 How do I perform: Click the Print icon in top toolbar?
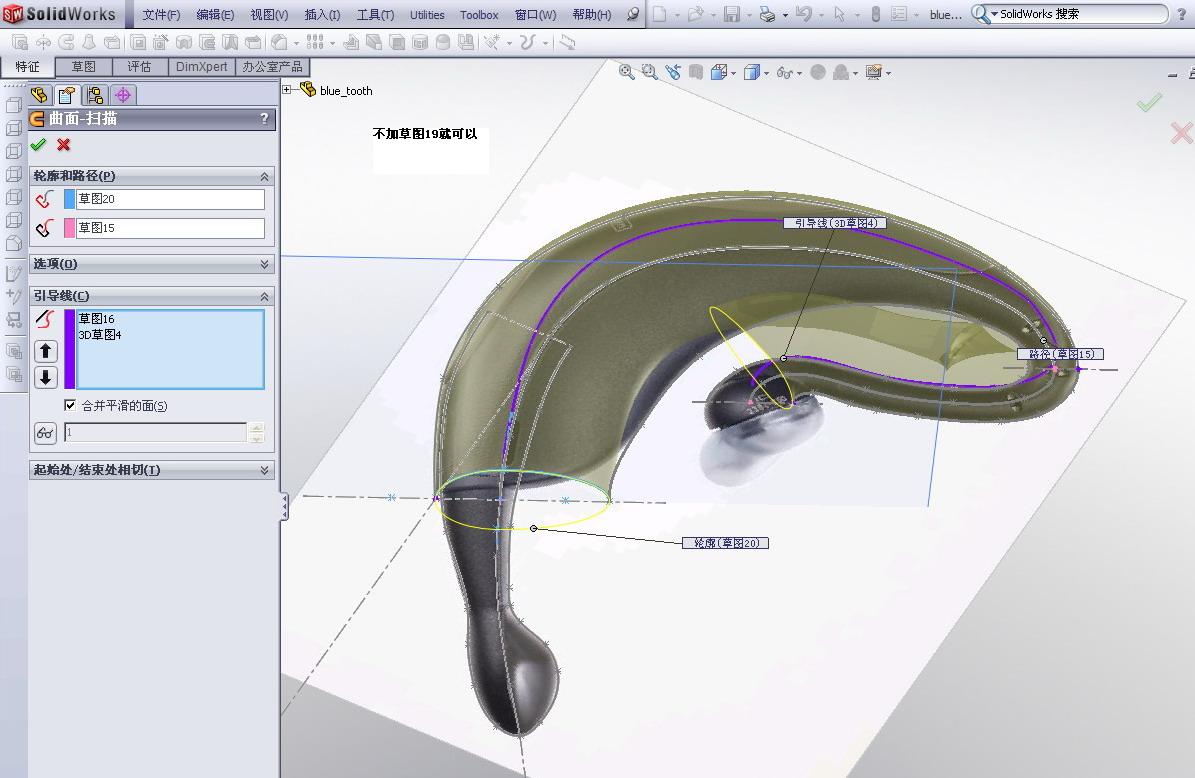[x=767, y=14]
